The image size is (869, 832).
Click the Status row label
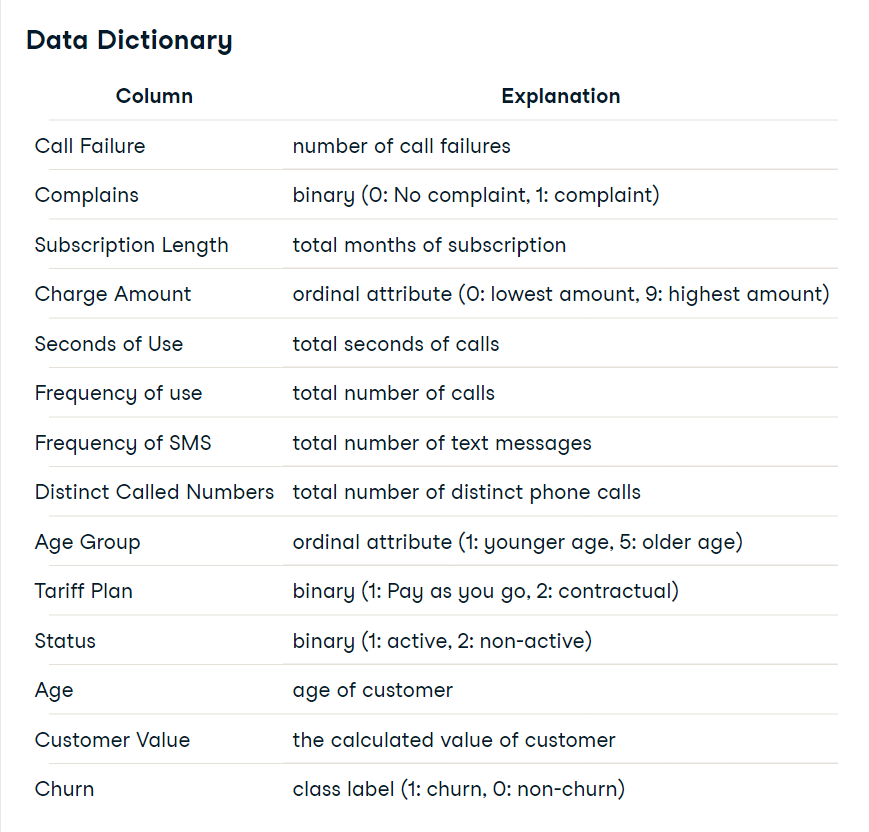[x=65, y=641]
